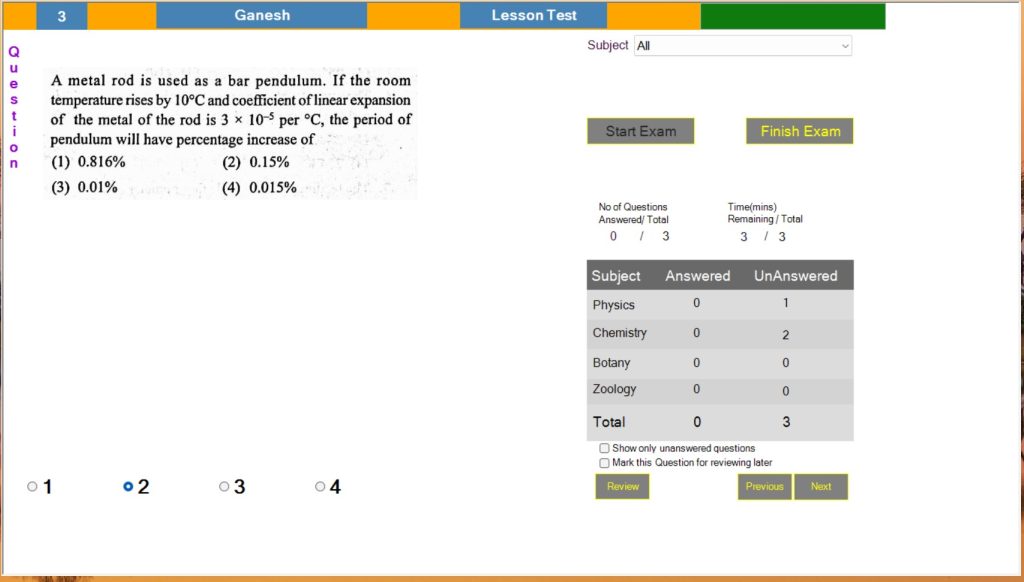
Task: Open the Subject dropdown showing All
Action: click(743, 46)
